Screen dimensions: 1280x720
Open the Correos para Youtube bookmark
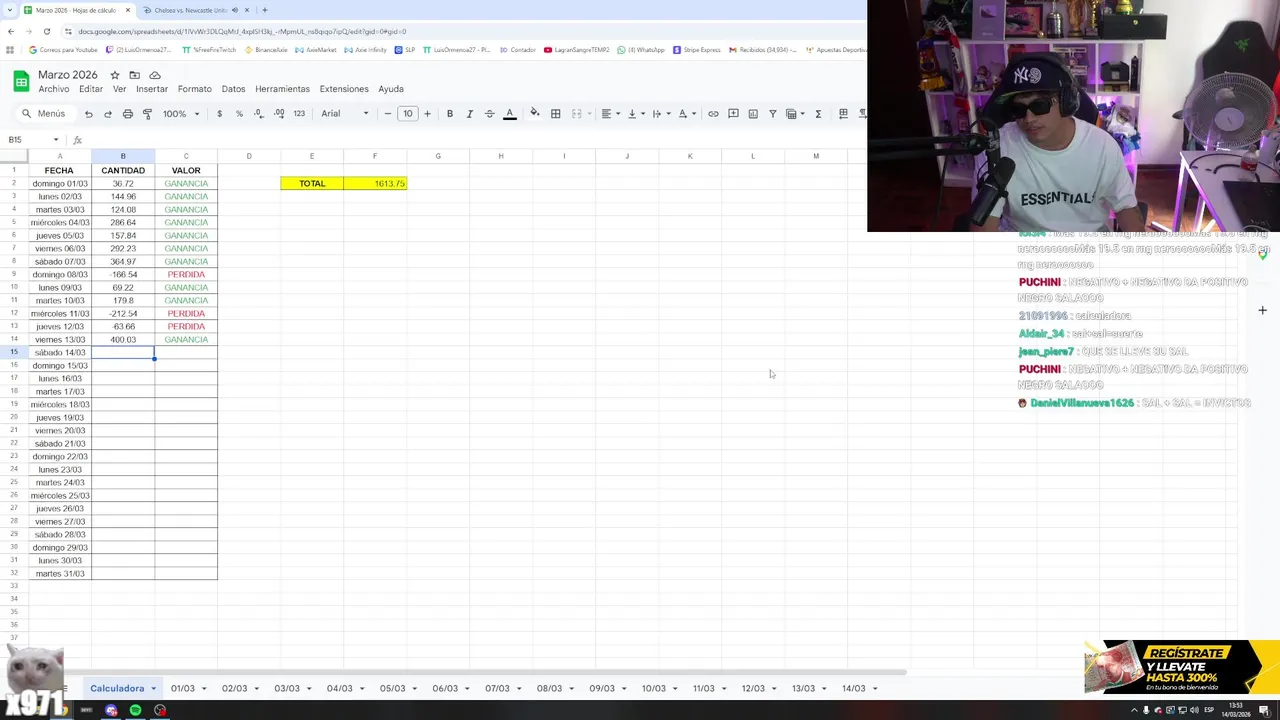point(63,50)
